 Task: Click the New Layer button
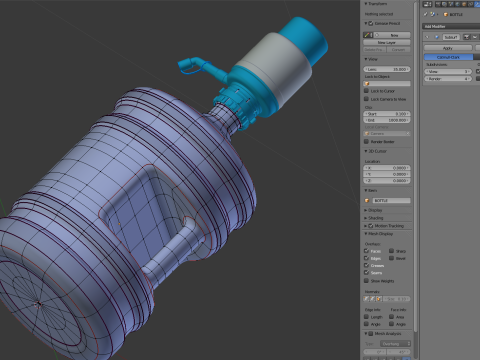pos(387,43)
